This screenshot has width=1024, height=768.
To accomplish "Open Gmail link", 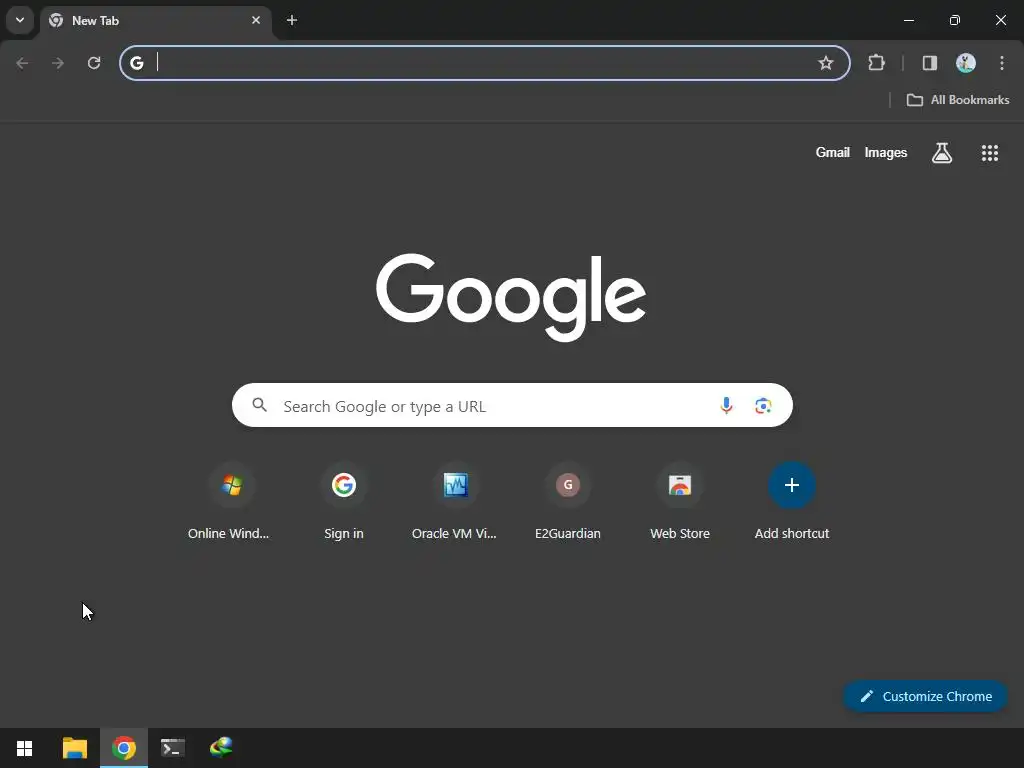I will [x=833, y=152].
